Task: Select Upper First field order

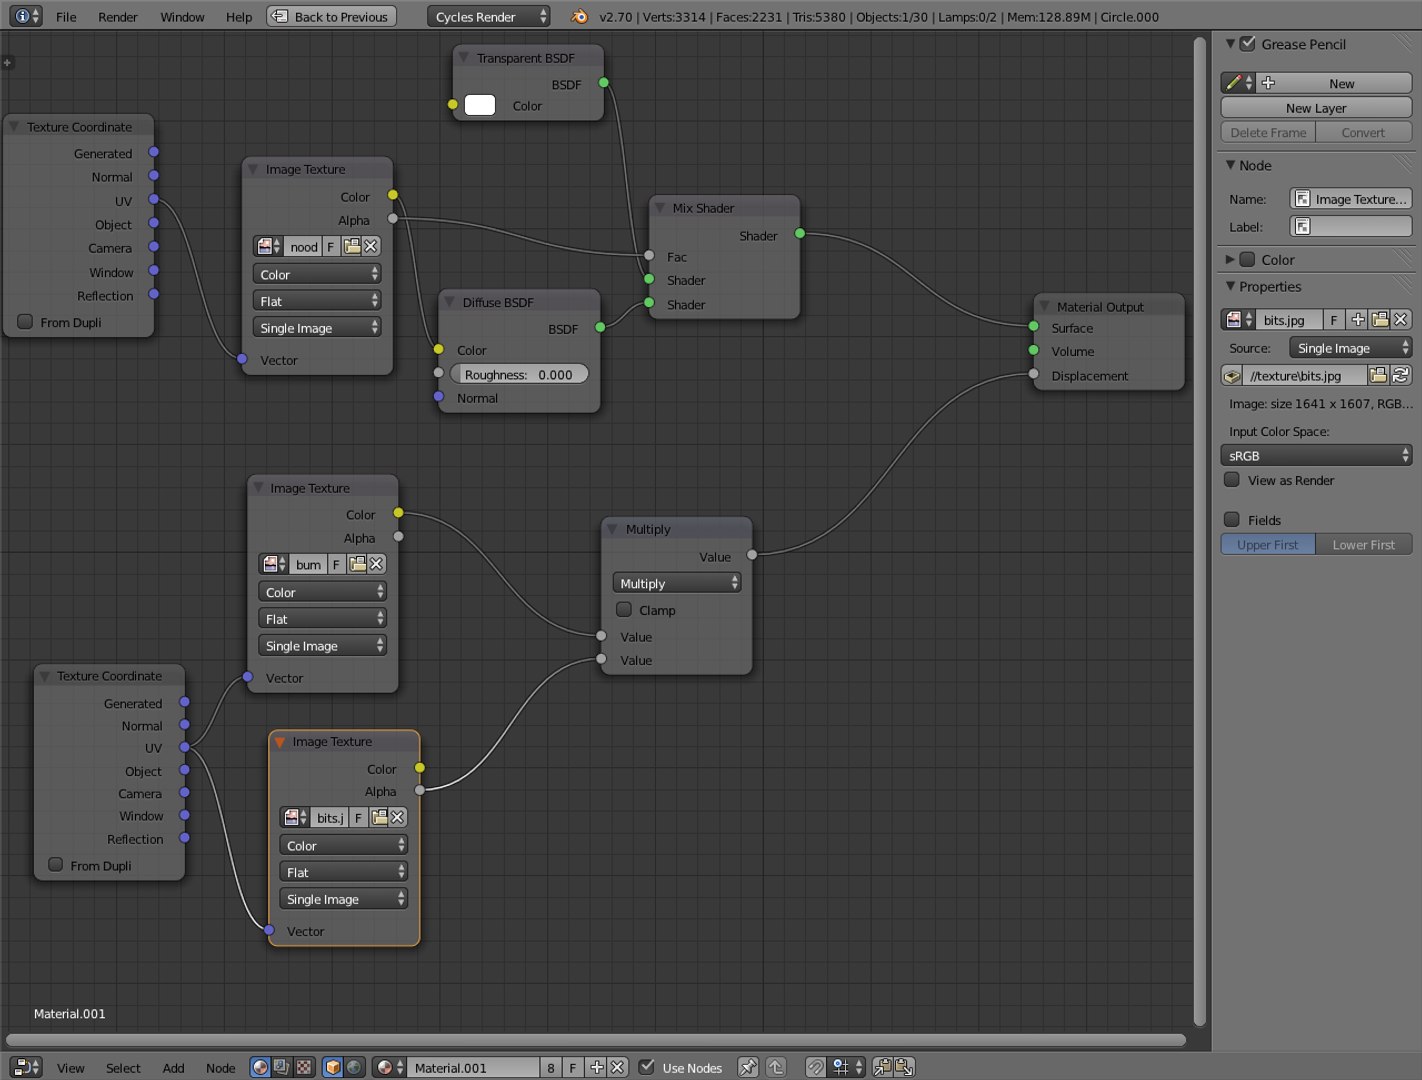Action: [1268, 544]
